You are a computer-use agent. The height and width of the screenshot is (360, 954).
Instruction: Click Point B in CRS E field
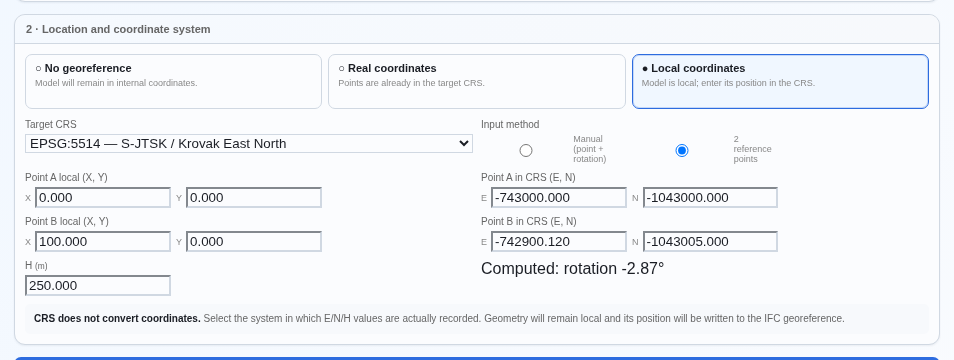coord(559,241)
